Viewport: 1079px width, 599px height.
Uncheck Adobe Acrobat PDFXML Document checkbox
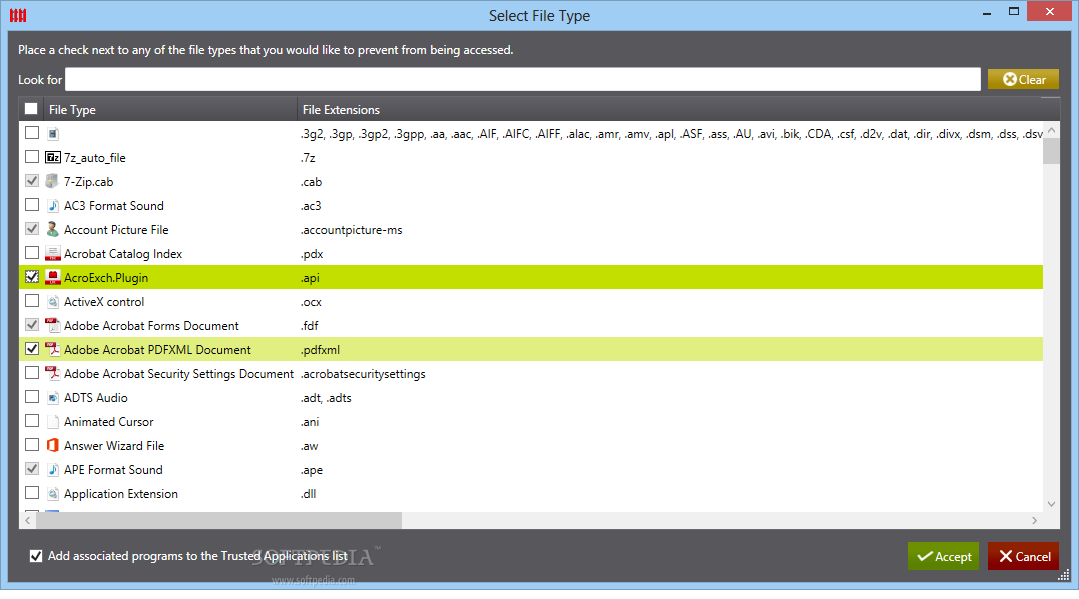(x=32, y=349)
